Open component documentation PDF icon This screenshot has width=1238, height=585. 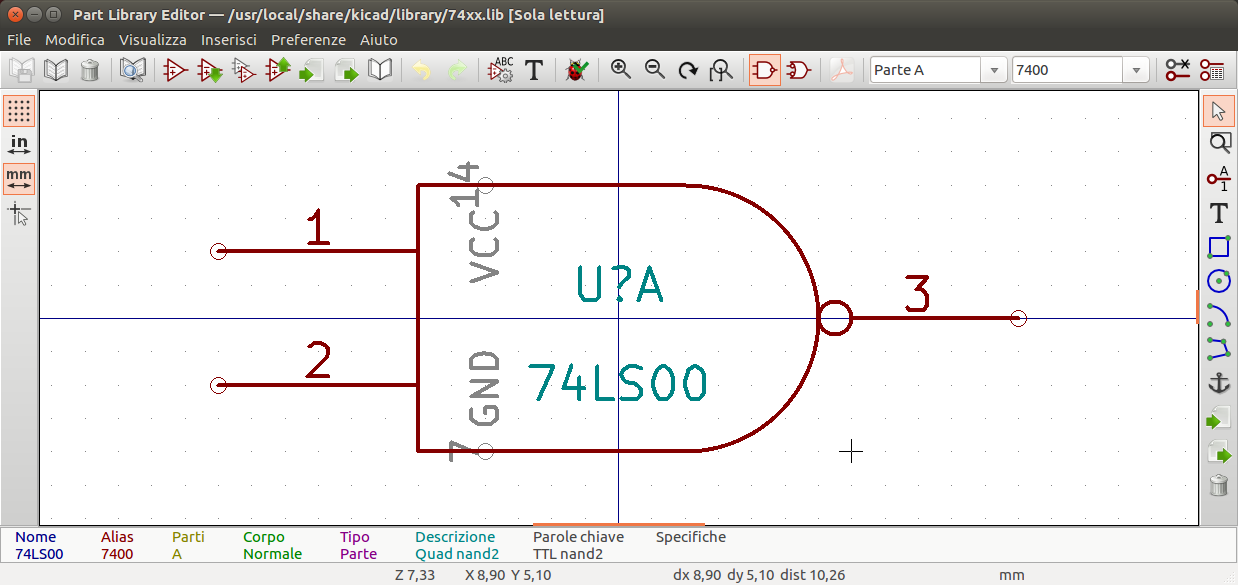pos(842,70)
